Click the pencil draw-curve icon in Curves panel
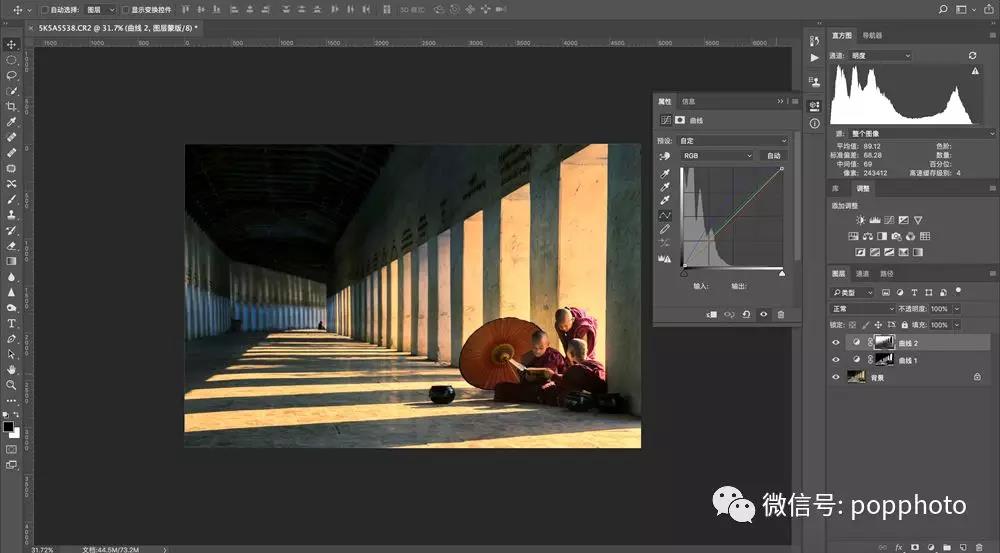 (665, 229)
